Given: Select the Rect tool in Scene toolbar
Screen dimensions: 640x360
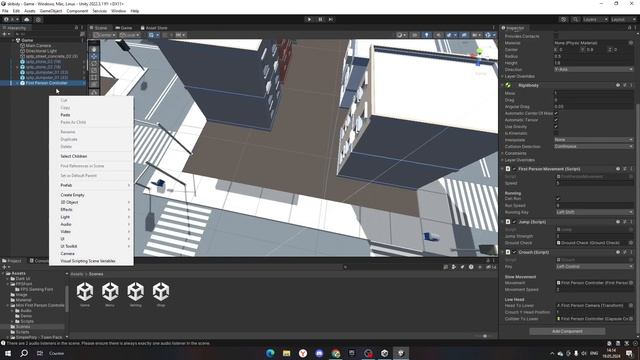Looking at the screenshot, I should click(94, 77).
